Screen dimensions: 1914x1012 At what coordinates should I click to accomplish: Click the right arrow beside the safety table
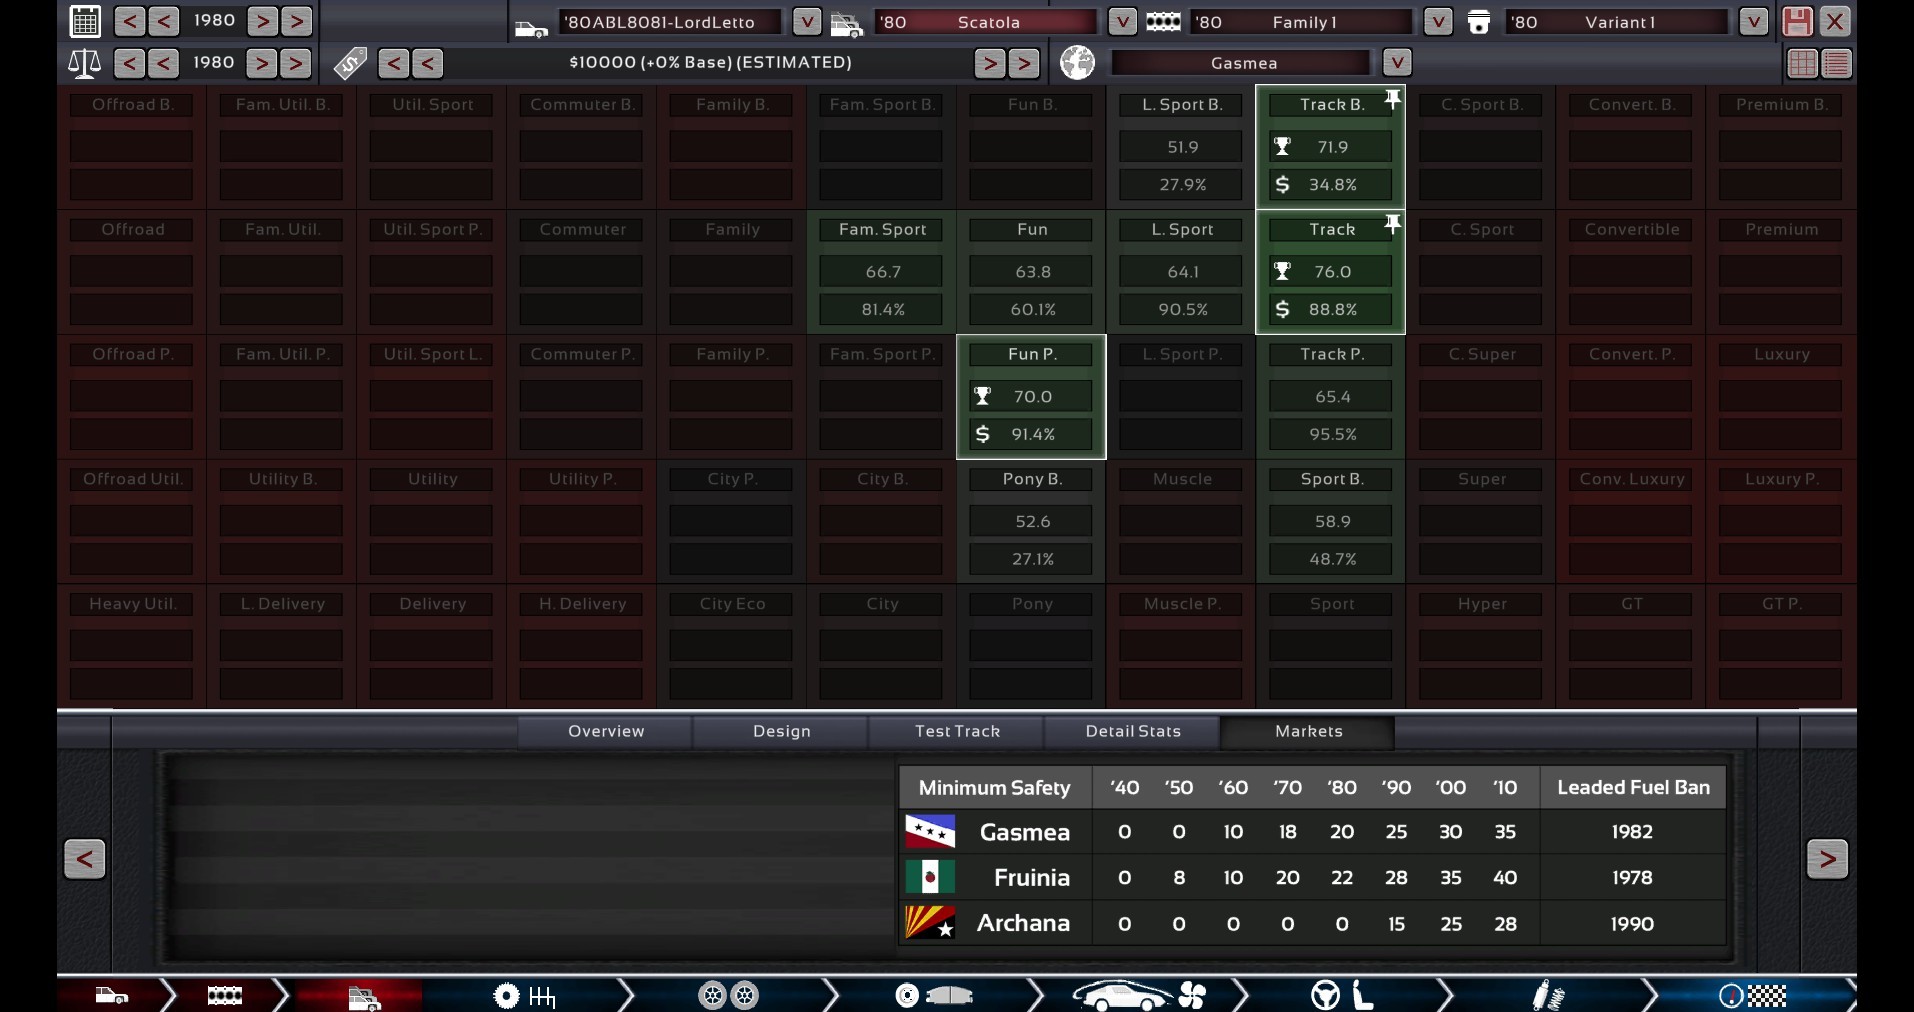click(1827, 858)
